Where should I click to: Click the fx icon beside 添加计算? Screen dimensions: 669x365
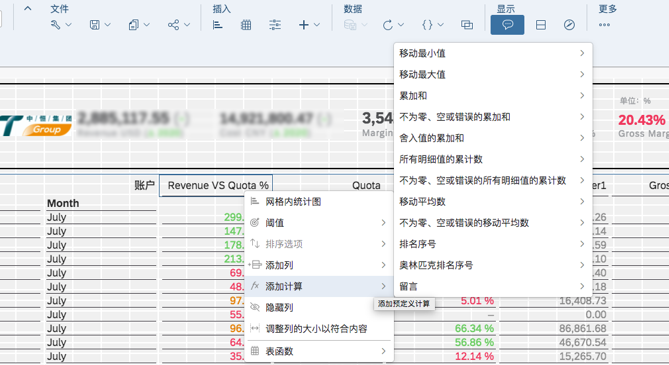tap(255, 286)
